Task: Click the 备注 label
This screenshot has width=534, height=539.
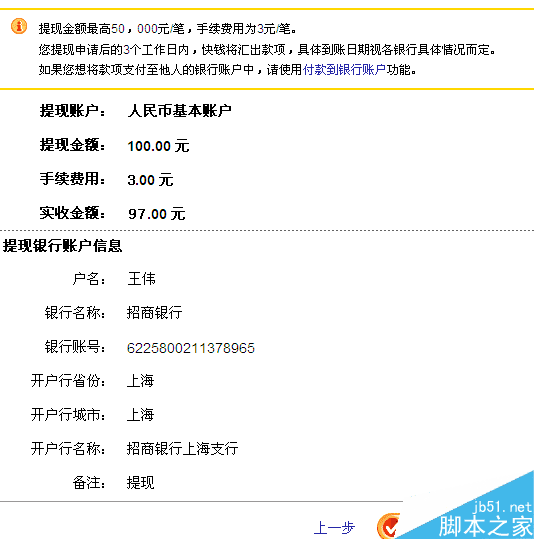Action: (x=89, y=483)
